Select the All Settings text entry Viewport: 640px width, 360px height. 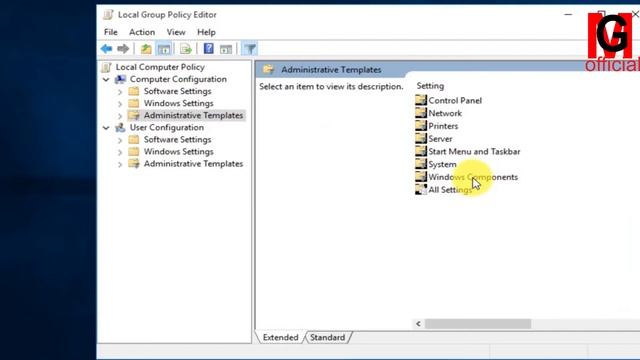[x=450, y=190]
